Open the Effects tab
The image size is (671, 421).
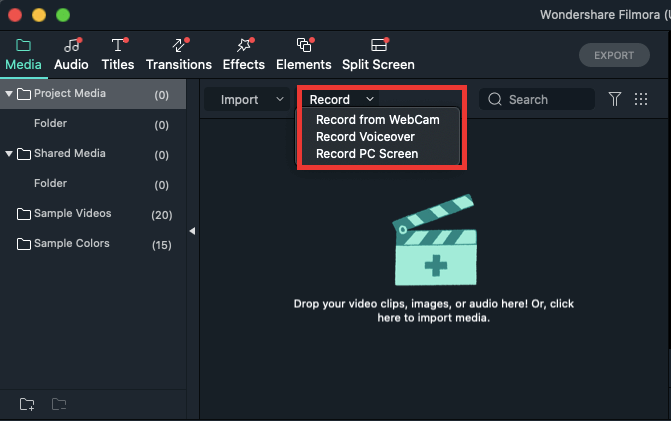coord(244,54)
